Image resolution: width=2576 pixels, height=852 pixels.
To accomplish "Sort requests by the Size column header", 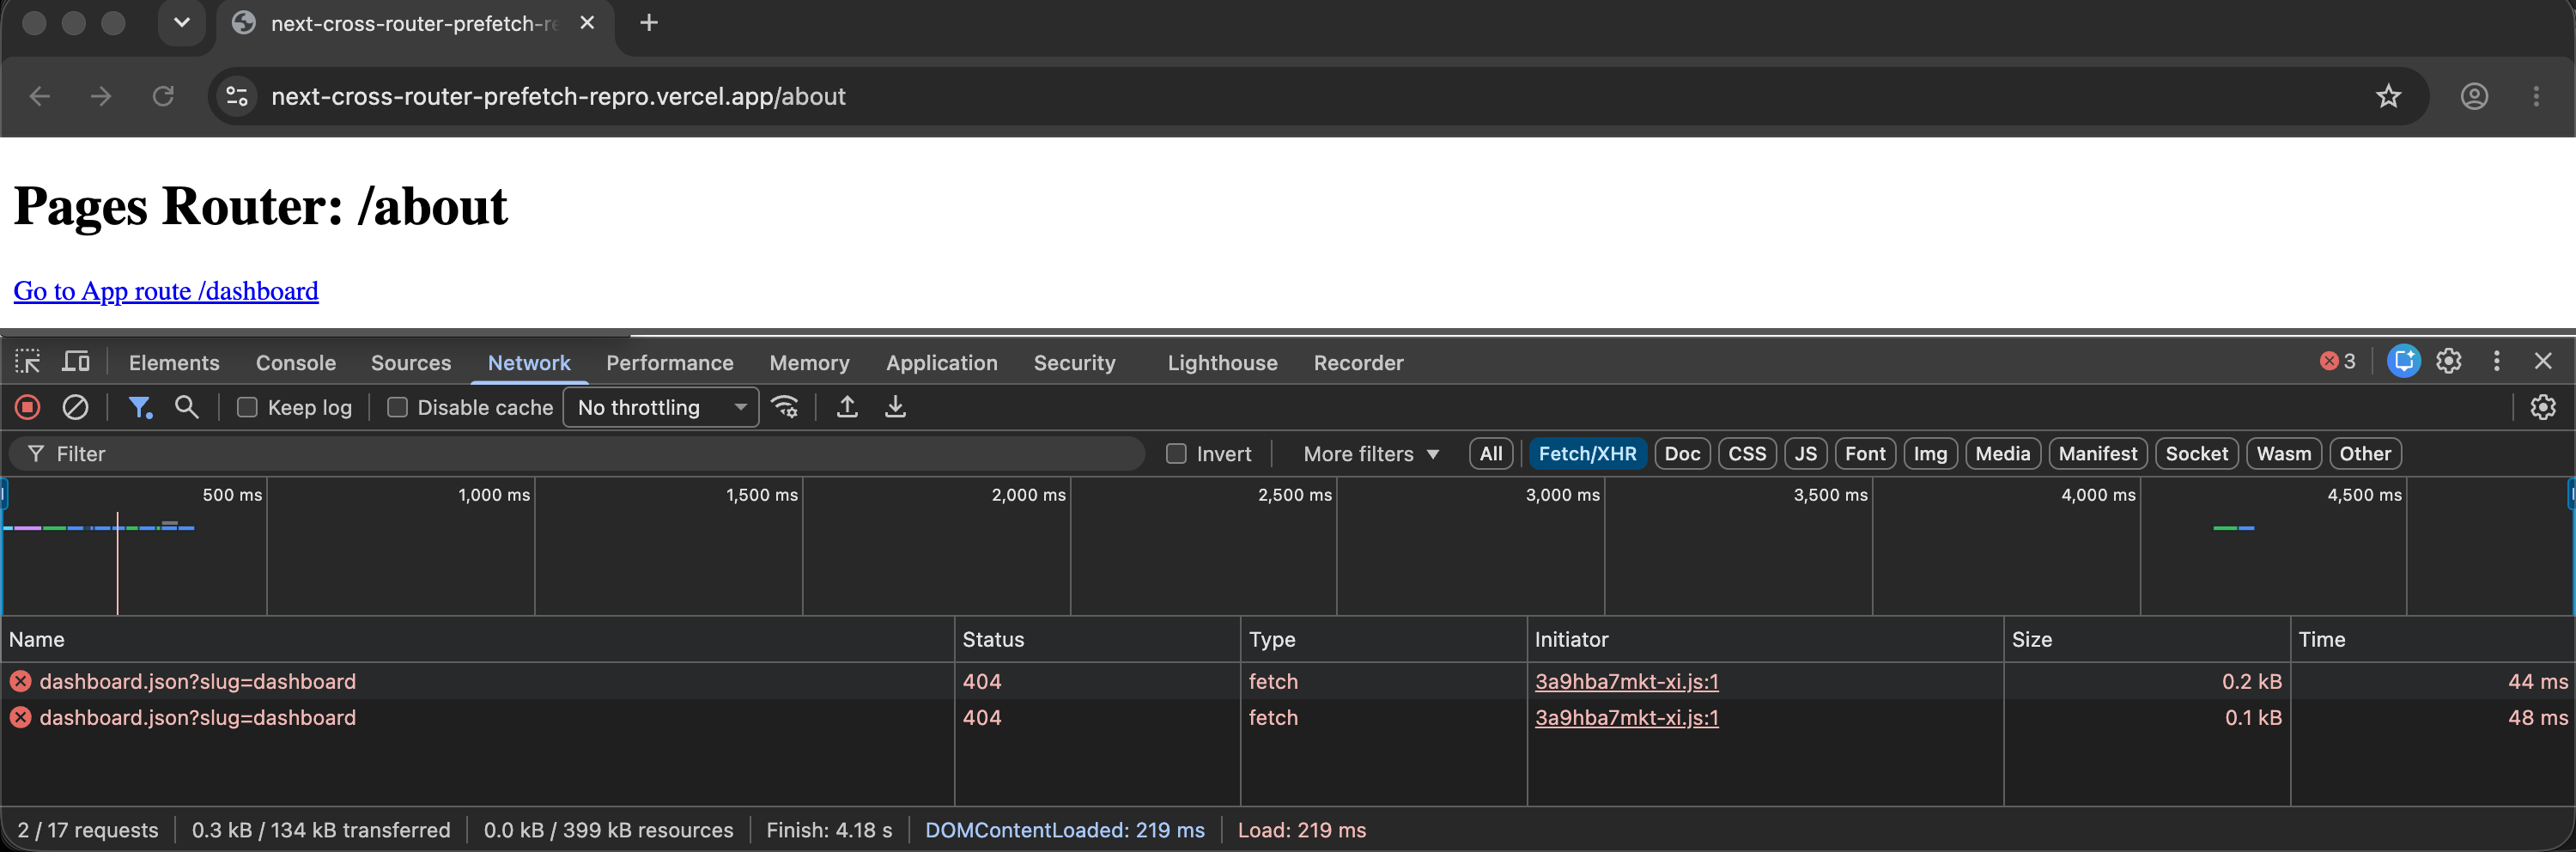I will 2146,639.
